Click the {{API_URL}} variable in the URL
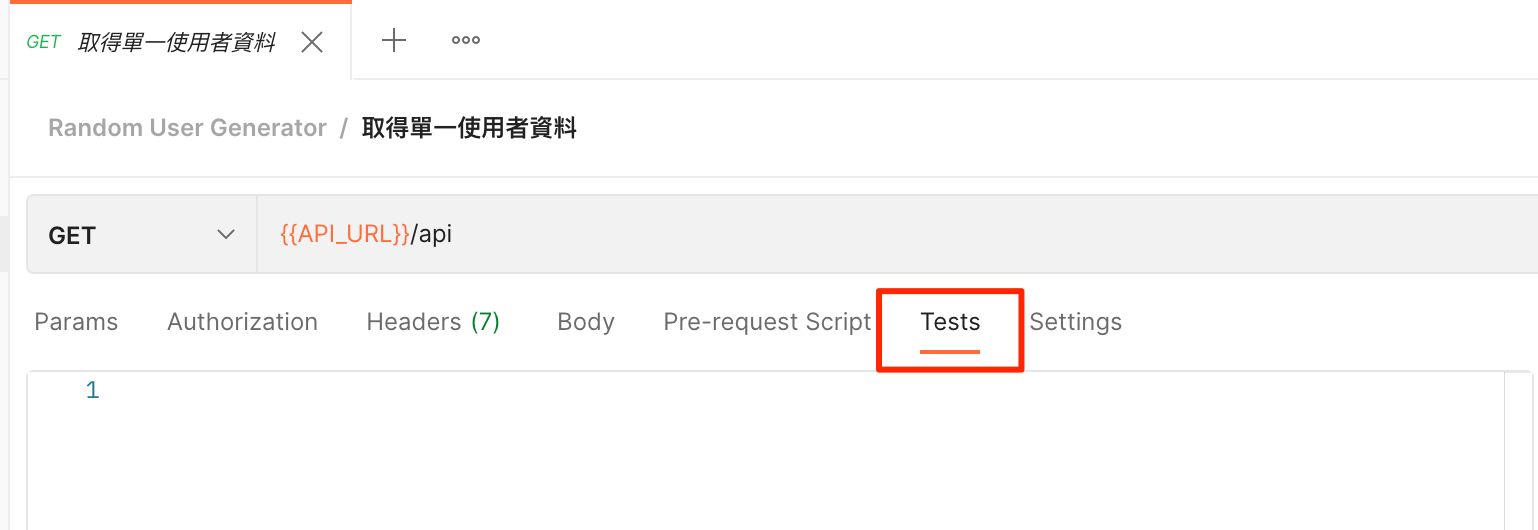1538x530 pixels. coord(345,235)
